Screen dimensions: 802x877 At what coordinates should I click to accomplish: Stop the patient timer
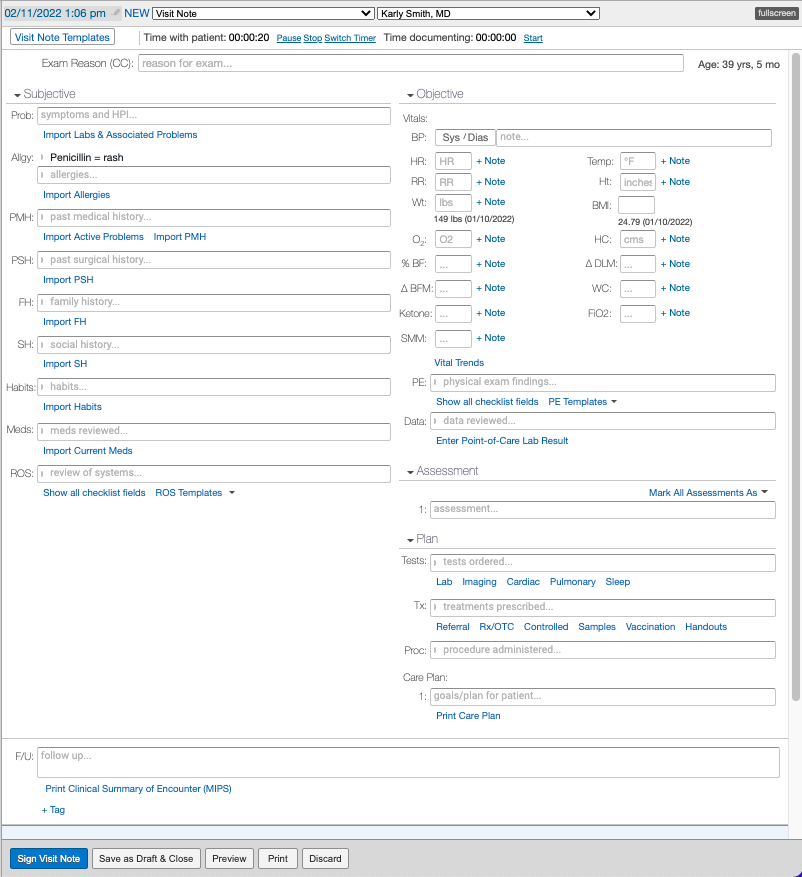pos(313,38)
